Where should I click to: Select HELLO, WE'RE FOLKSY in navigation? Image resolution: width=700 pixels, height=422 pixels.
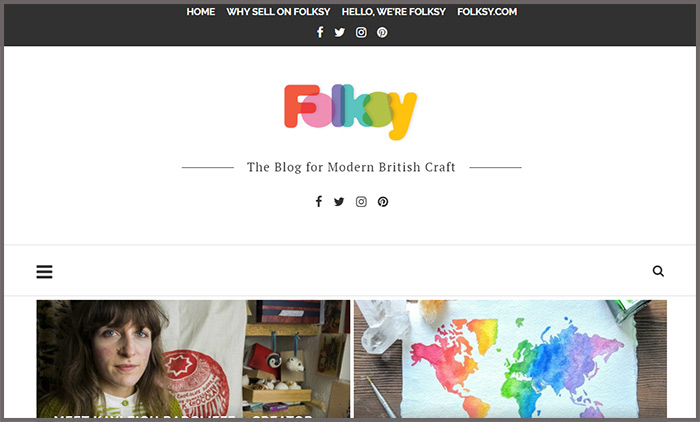pos(393,12)
